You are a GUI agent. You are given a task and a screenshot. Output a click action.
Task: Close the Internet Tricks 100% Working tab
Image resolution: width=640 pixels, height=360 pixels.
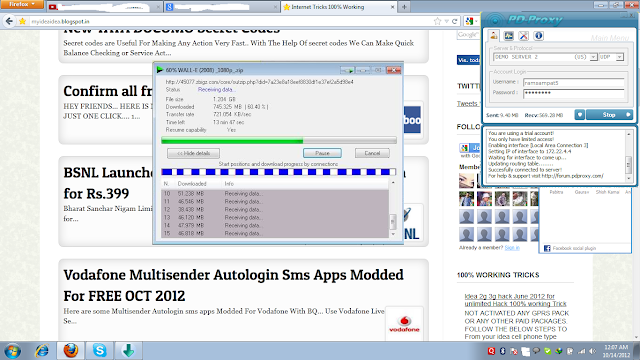[392, 7]
